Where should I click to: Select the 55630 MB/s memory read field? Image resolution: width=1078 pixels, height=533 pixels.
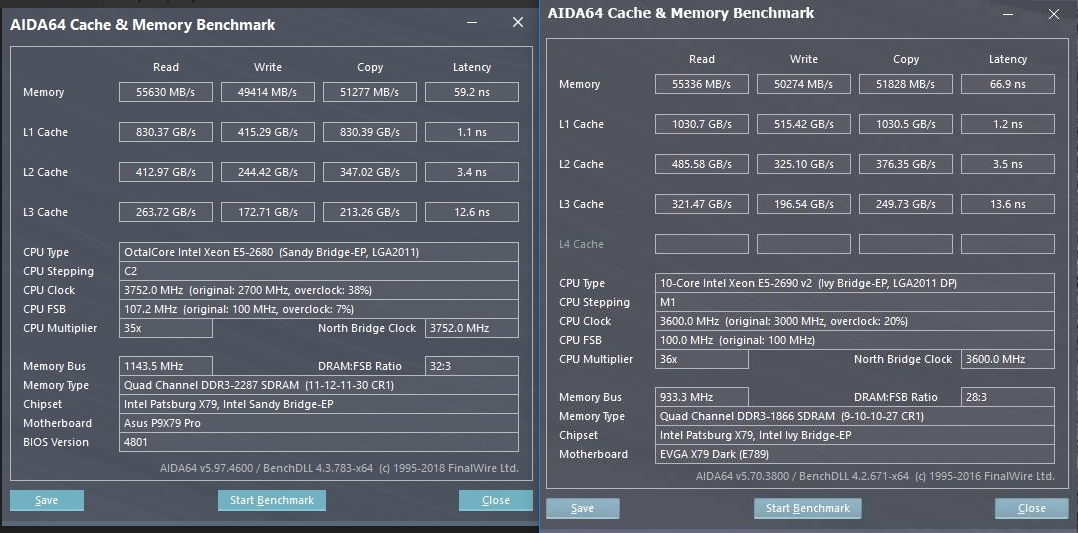(166, 92)
